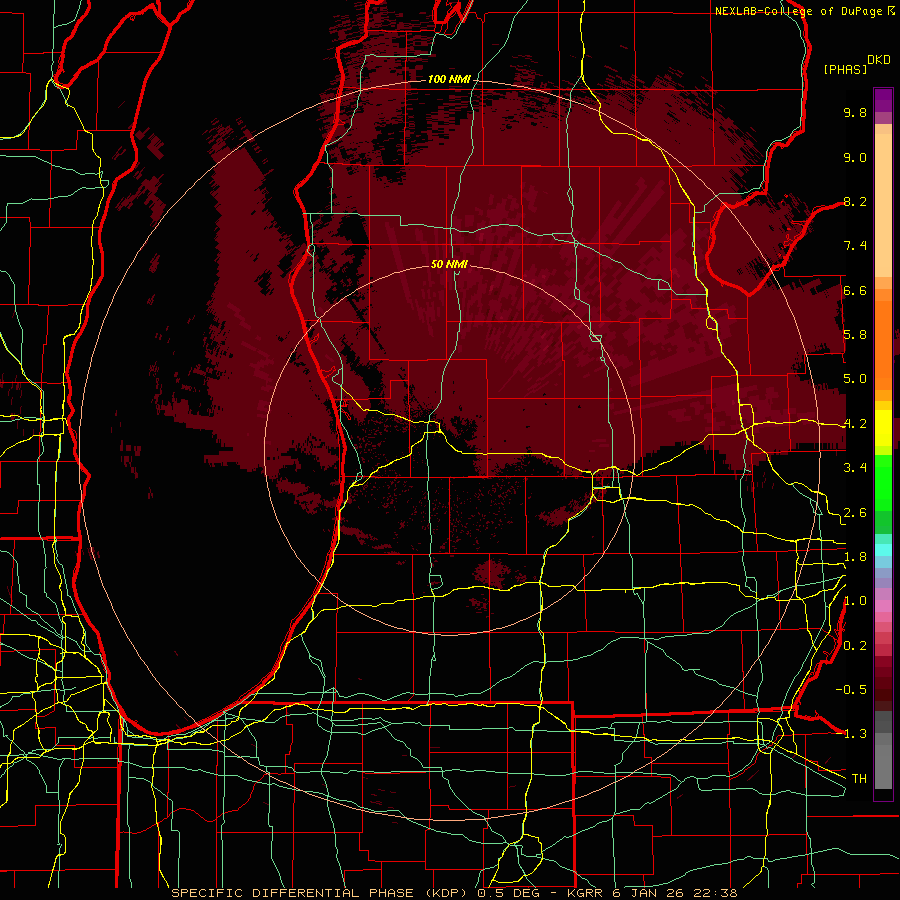Select the 4.2 scale value
This screenshot has width=900, height=900.
[855, 424]
